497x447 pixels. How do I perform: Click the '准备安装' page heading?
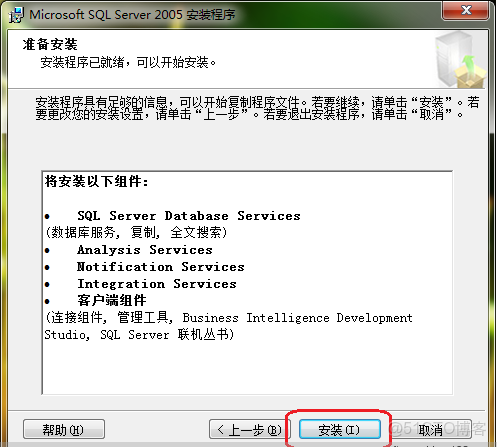coord(50,44)
